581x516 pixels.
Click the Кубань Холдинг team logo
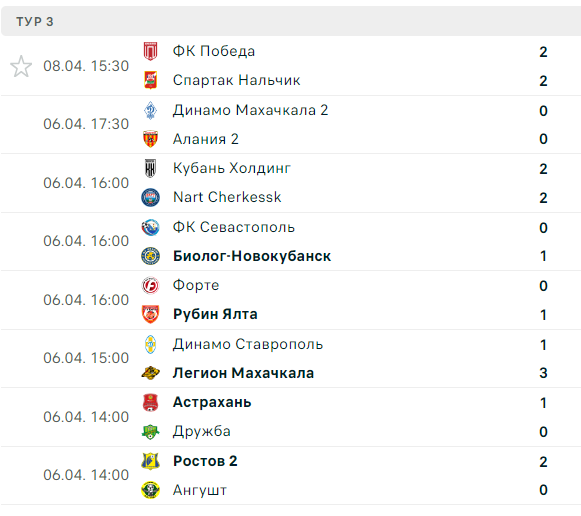coord(150,168)
